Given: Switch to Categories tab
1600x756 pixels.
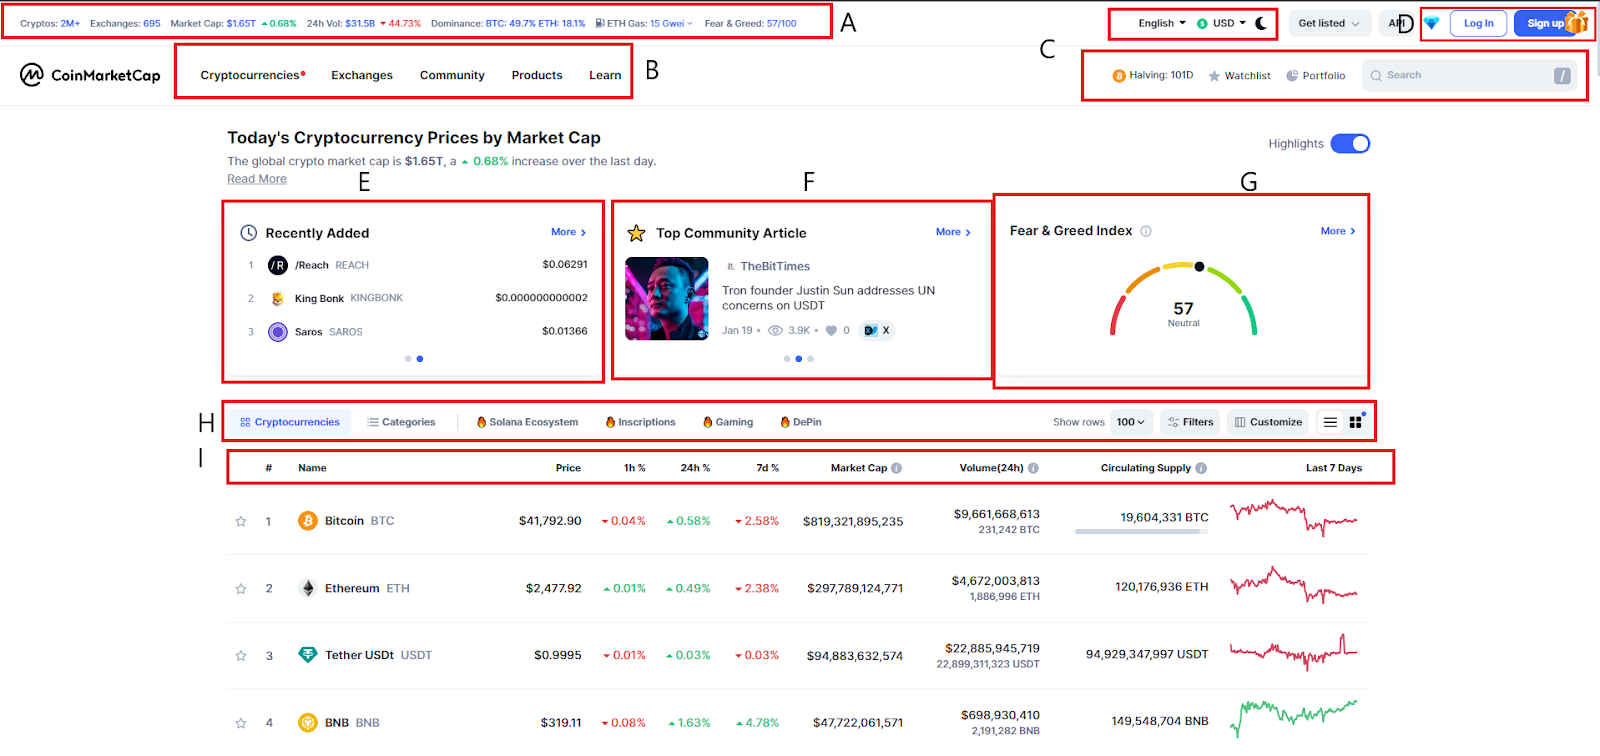Looking at the screenshot, I should [x=401, y=422].
